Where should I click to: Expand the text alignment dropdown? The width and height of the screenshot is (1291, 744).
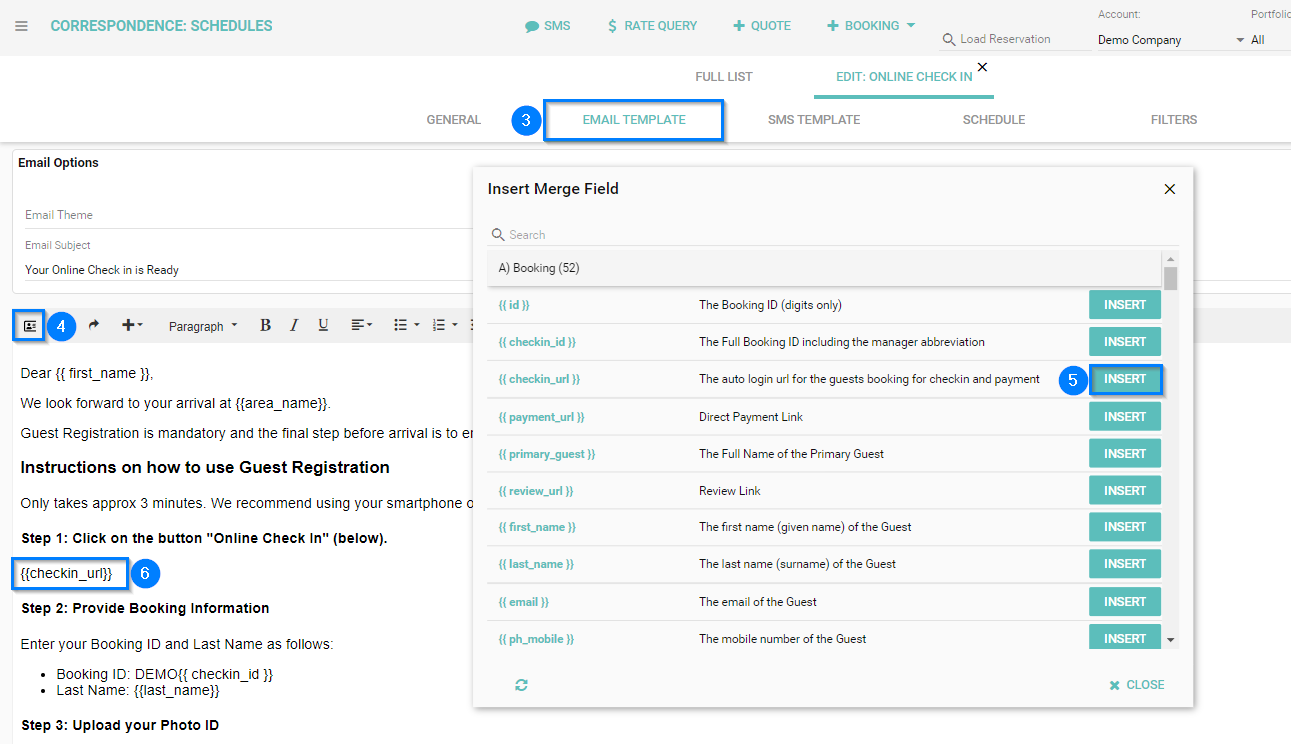tap(361, 325)
